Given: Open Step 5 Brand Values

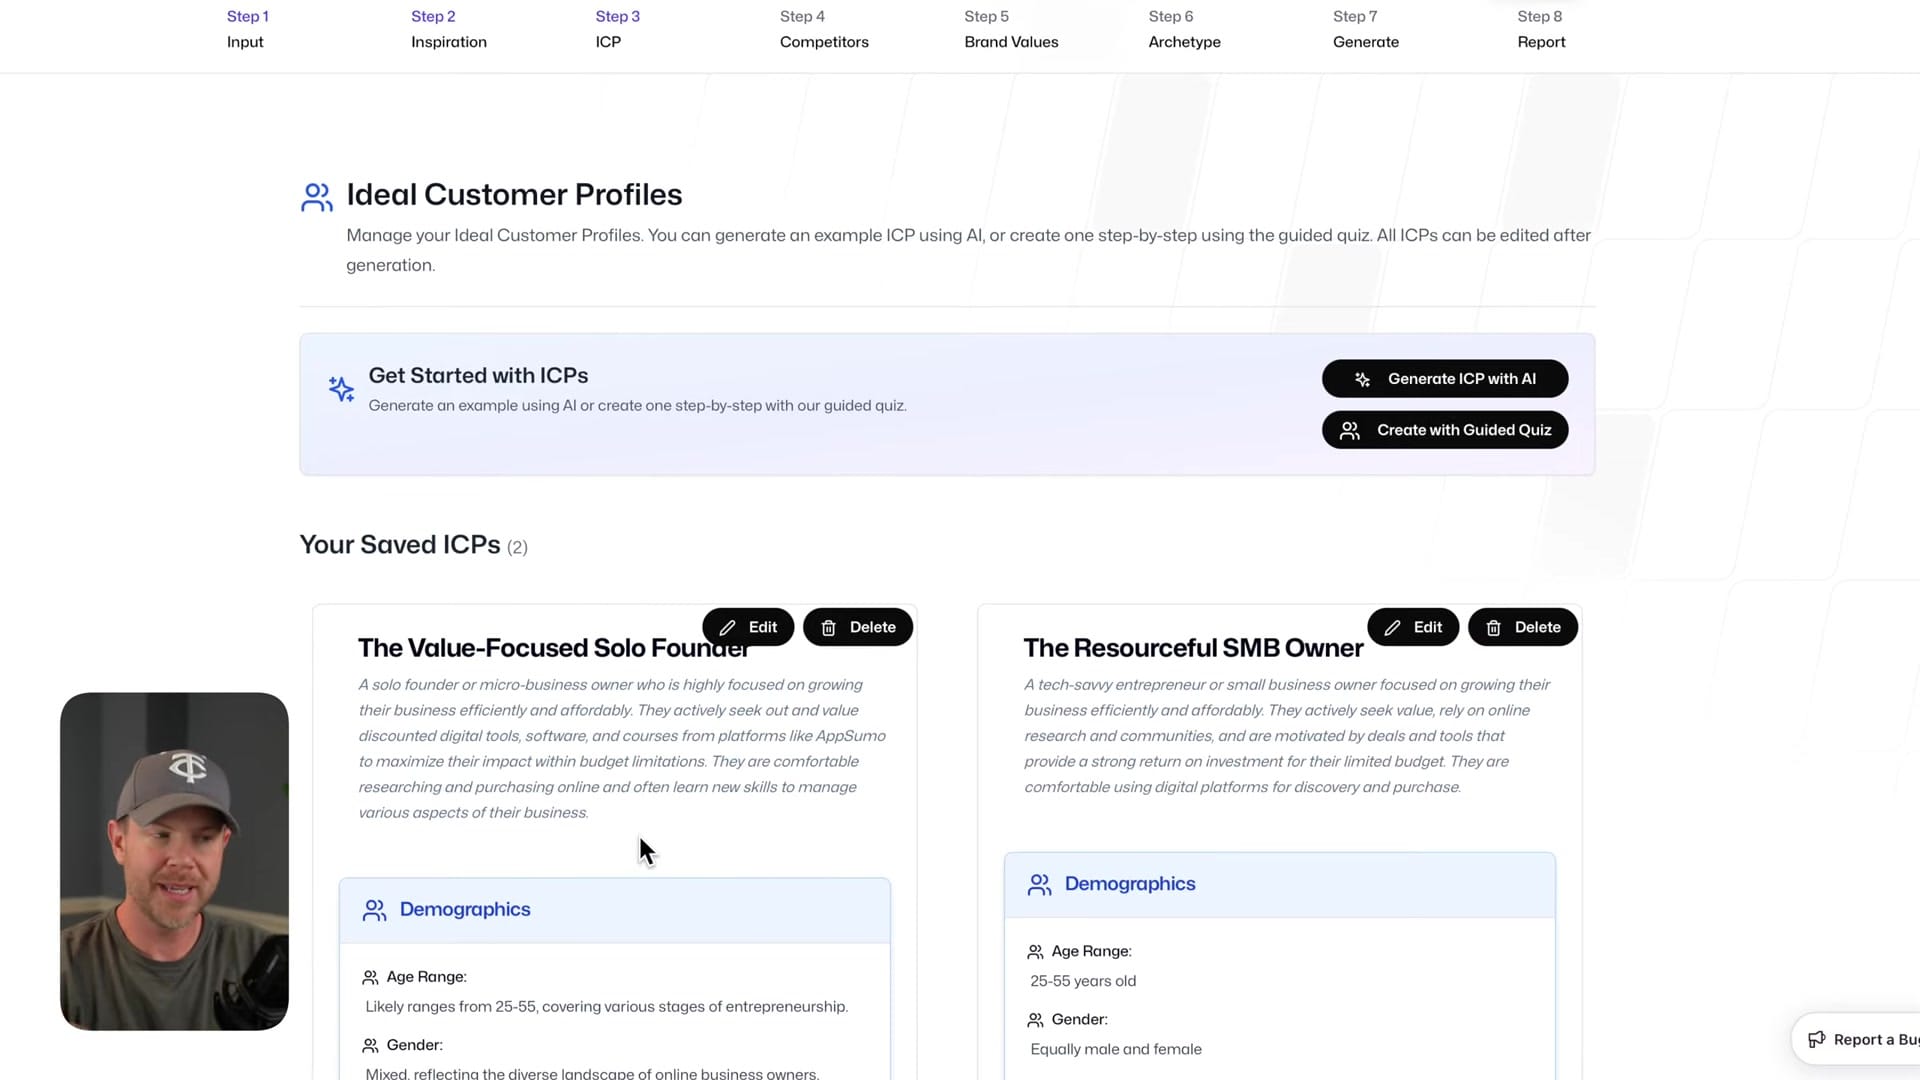Looking at the screenshot, I should pos(1011,29).
